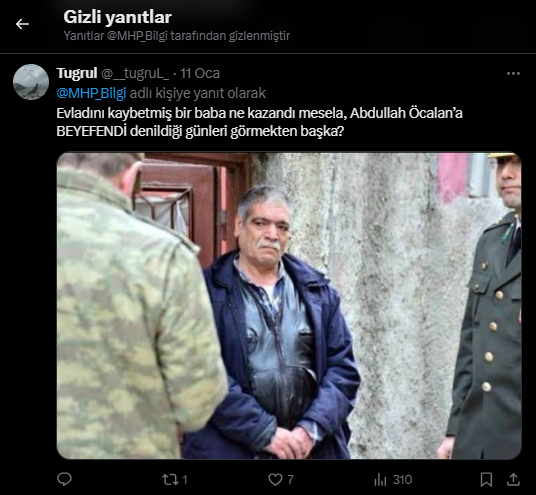
Task: Go back using the left arrow icon
Action: pyautogui.click(x=22, y=24)
